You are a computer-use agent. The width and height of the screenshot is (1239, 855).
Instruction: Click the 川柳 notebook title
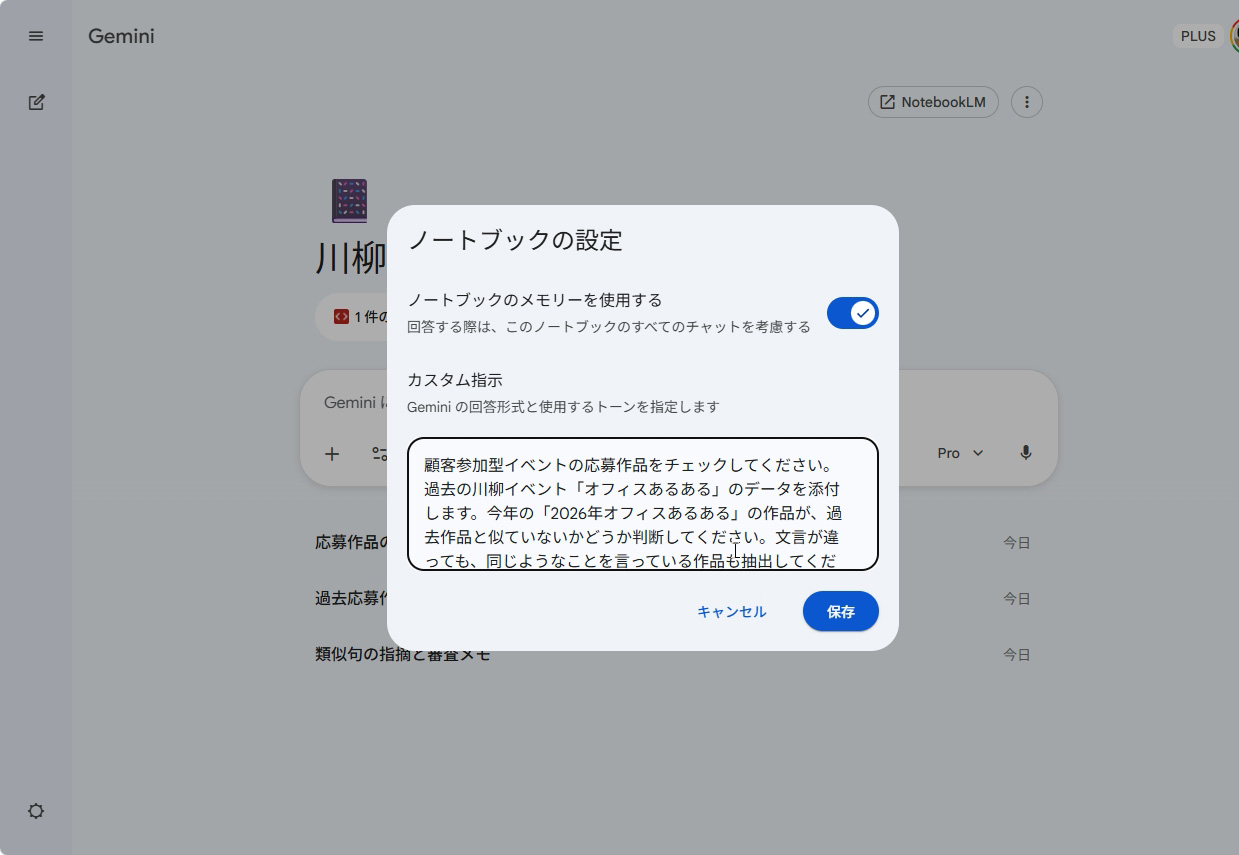351,259
